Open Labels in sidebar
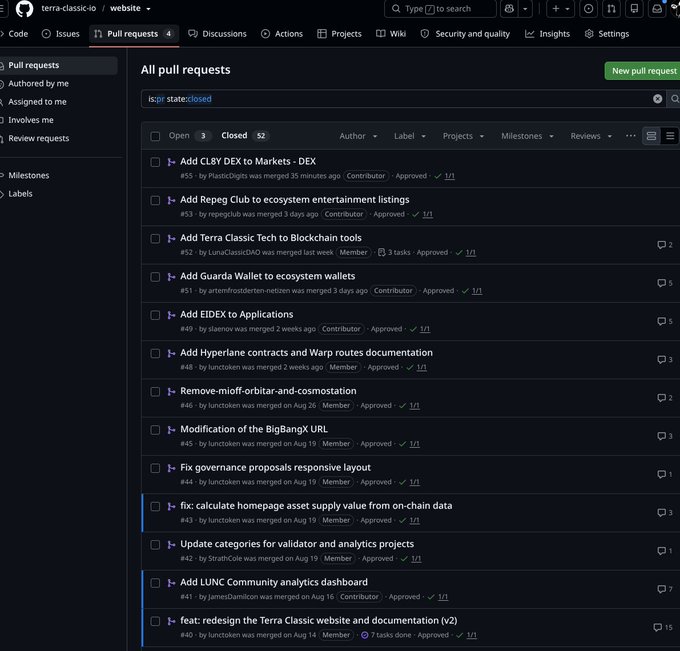The width and height of the screenshot is (680, 651). tap(20, 194)
